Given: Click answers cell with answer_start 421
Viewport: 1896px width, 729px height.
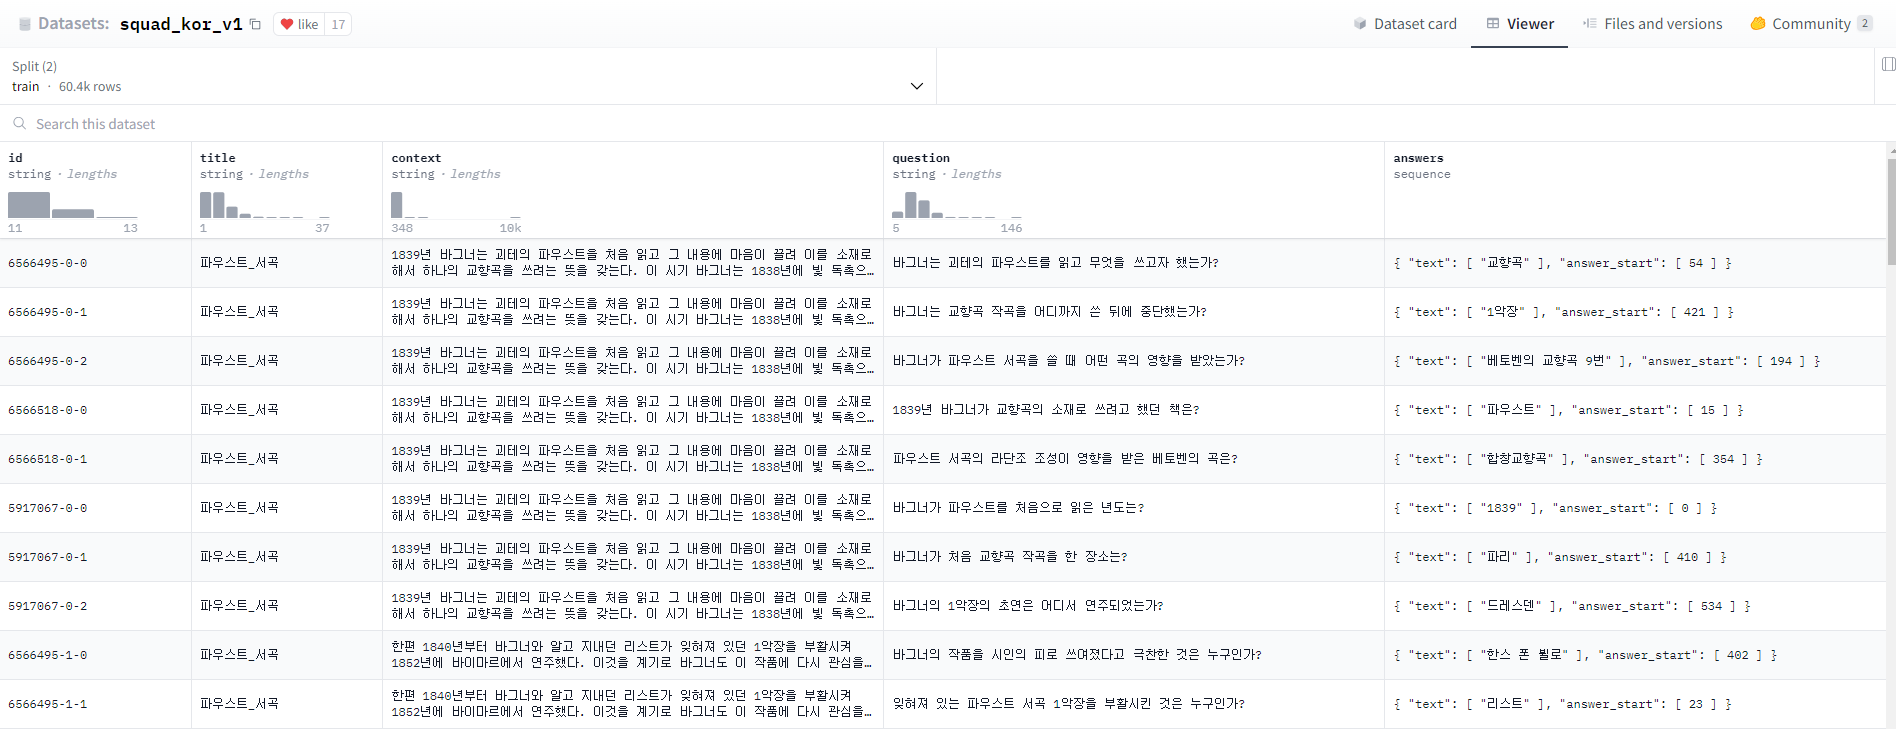Looking at the screenshot, I should [x=1635, y=312].
